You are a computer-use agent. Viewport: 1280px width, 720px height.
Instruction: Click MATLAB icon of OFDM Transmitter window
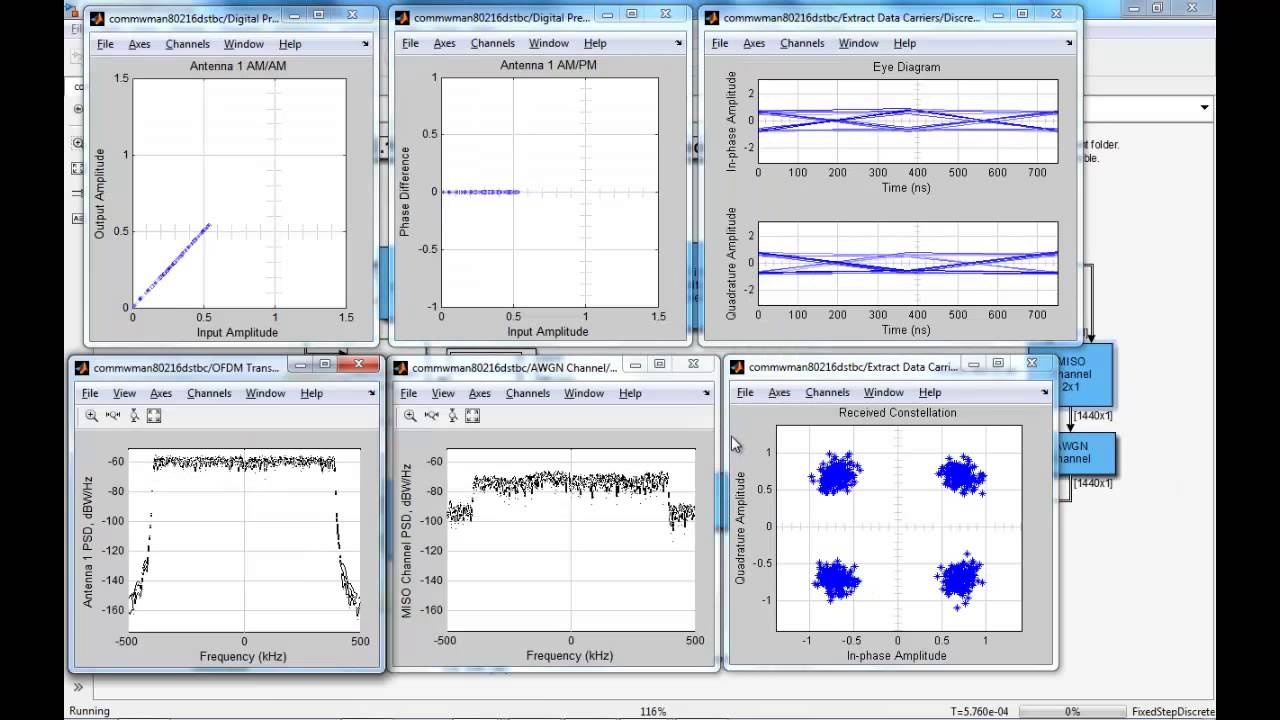(x=82, y=367)
